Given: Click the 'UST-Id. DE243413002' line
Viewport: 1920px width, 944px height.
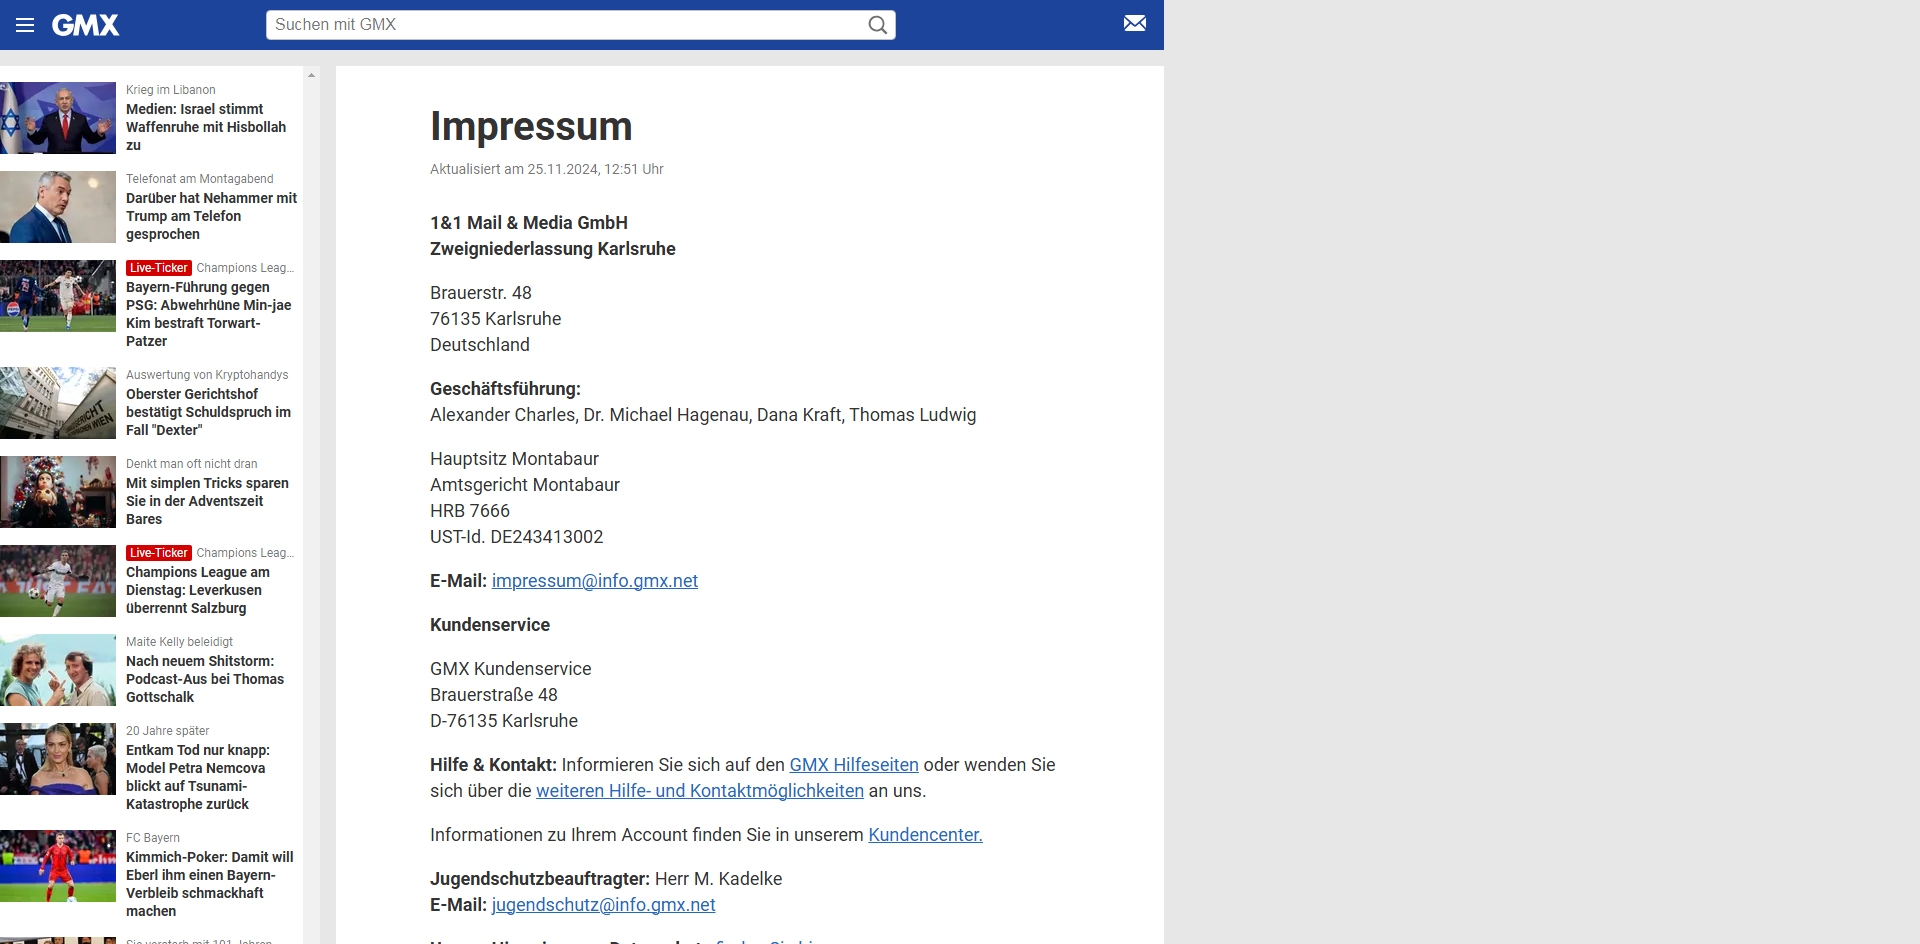Looking at the screenshot, I should [x=517, y=537].
